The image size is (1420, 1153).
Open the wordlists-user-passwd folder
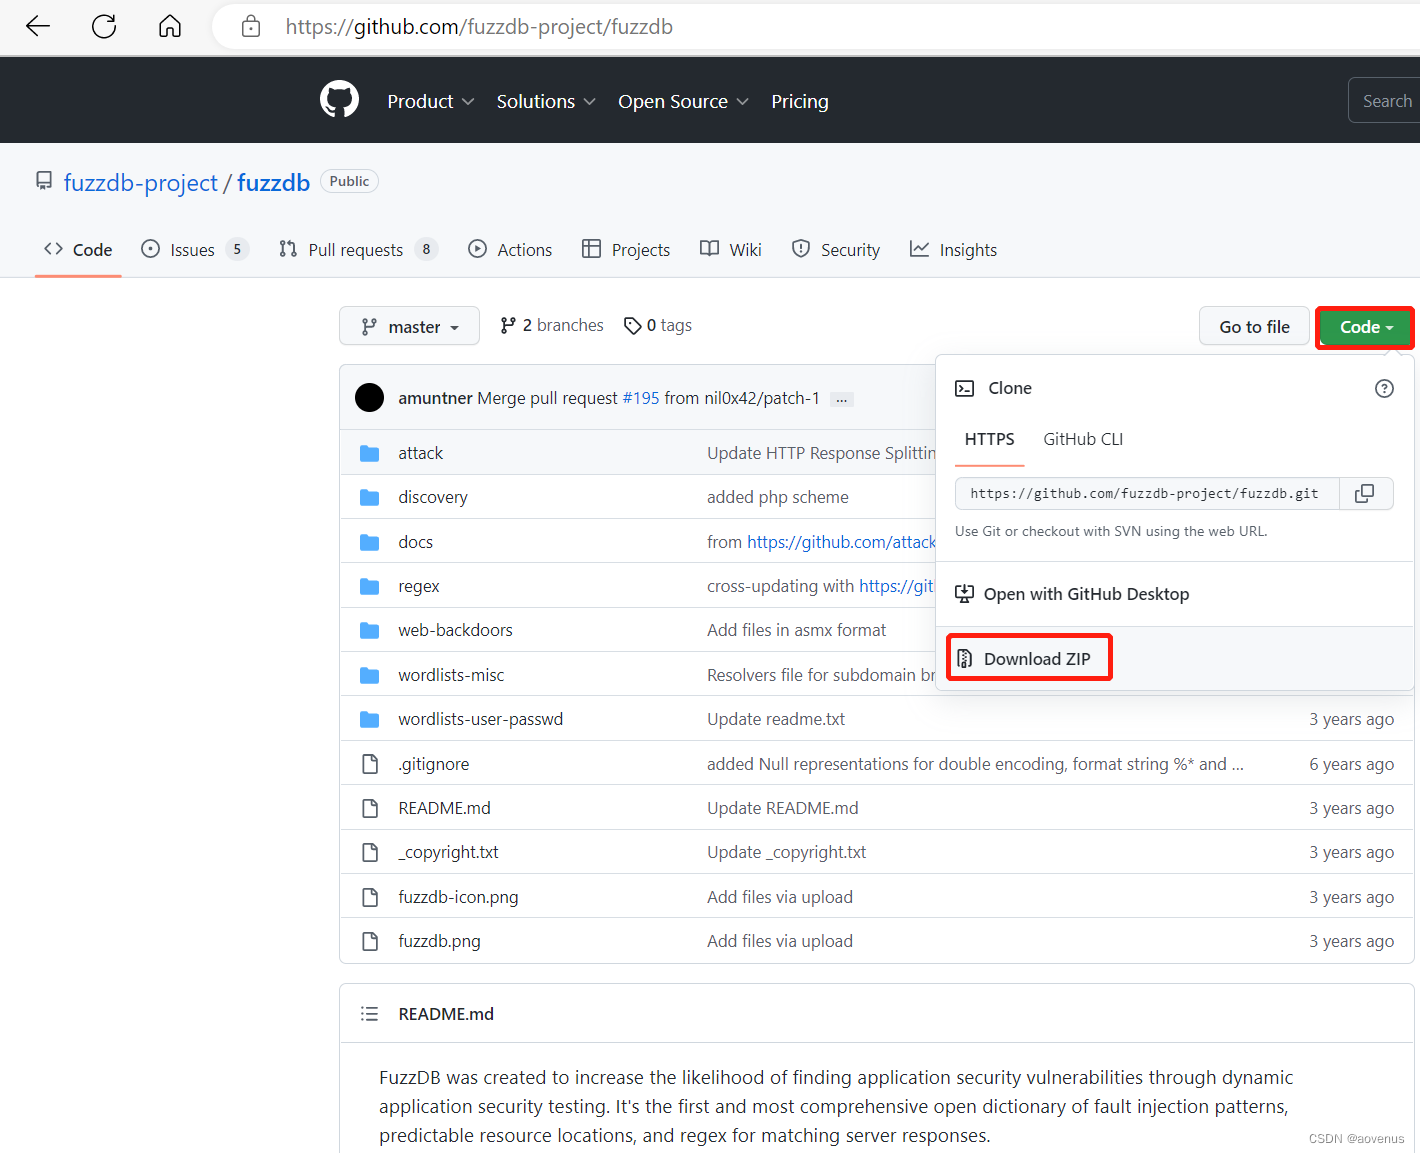click(x=480, y=719)
